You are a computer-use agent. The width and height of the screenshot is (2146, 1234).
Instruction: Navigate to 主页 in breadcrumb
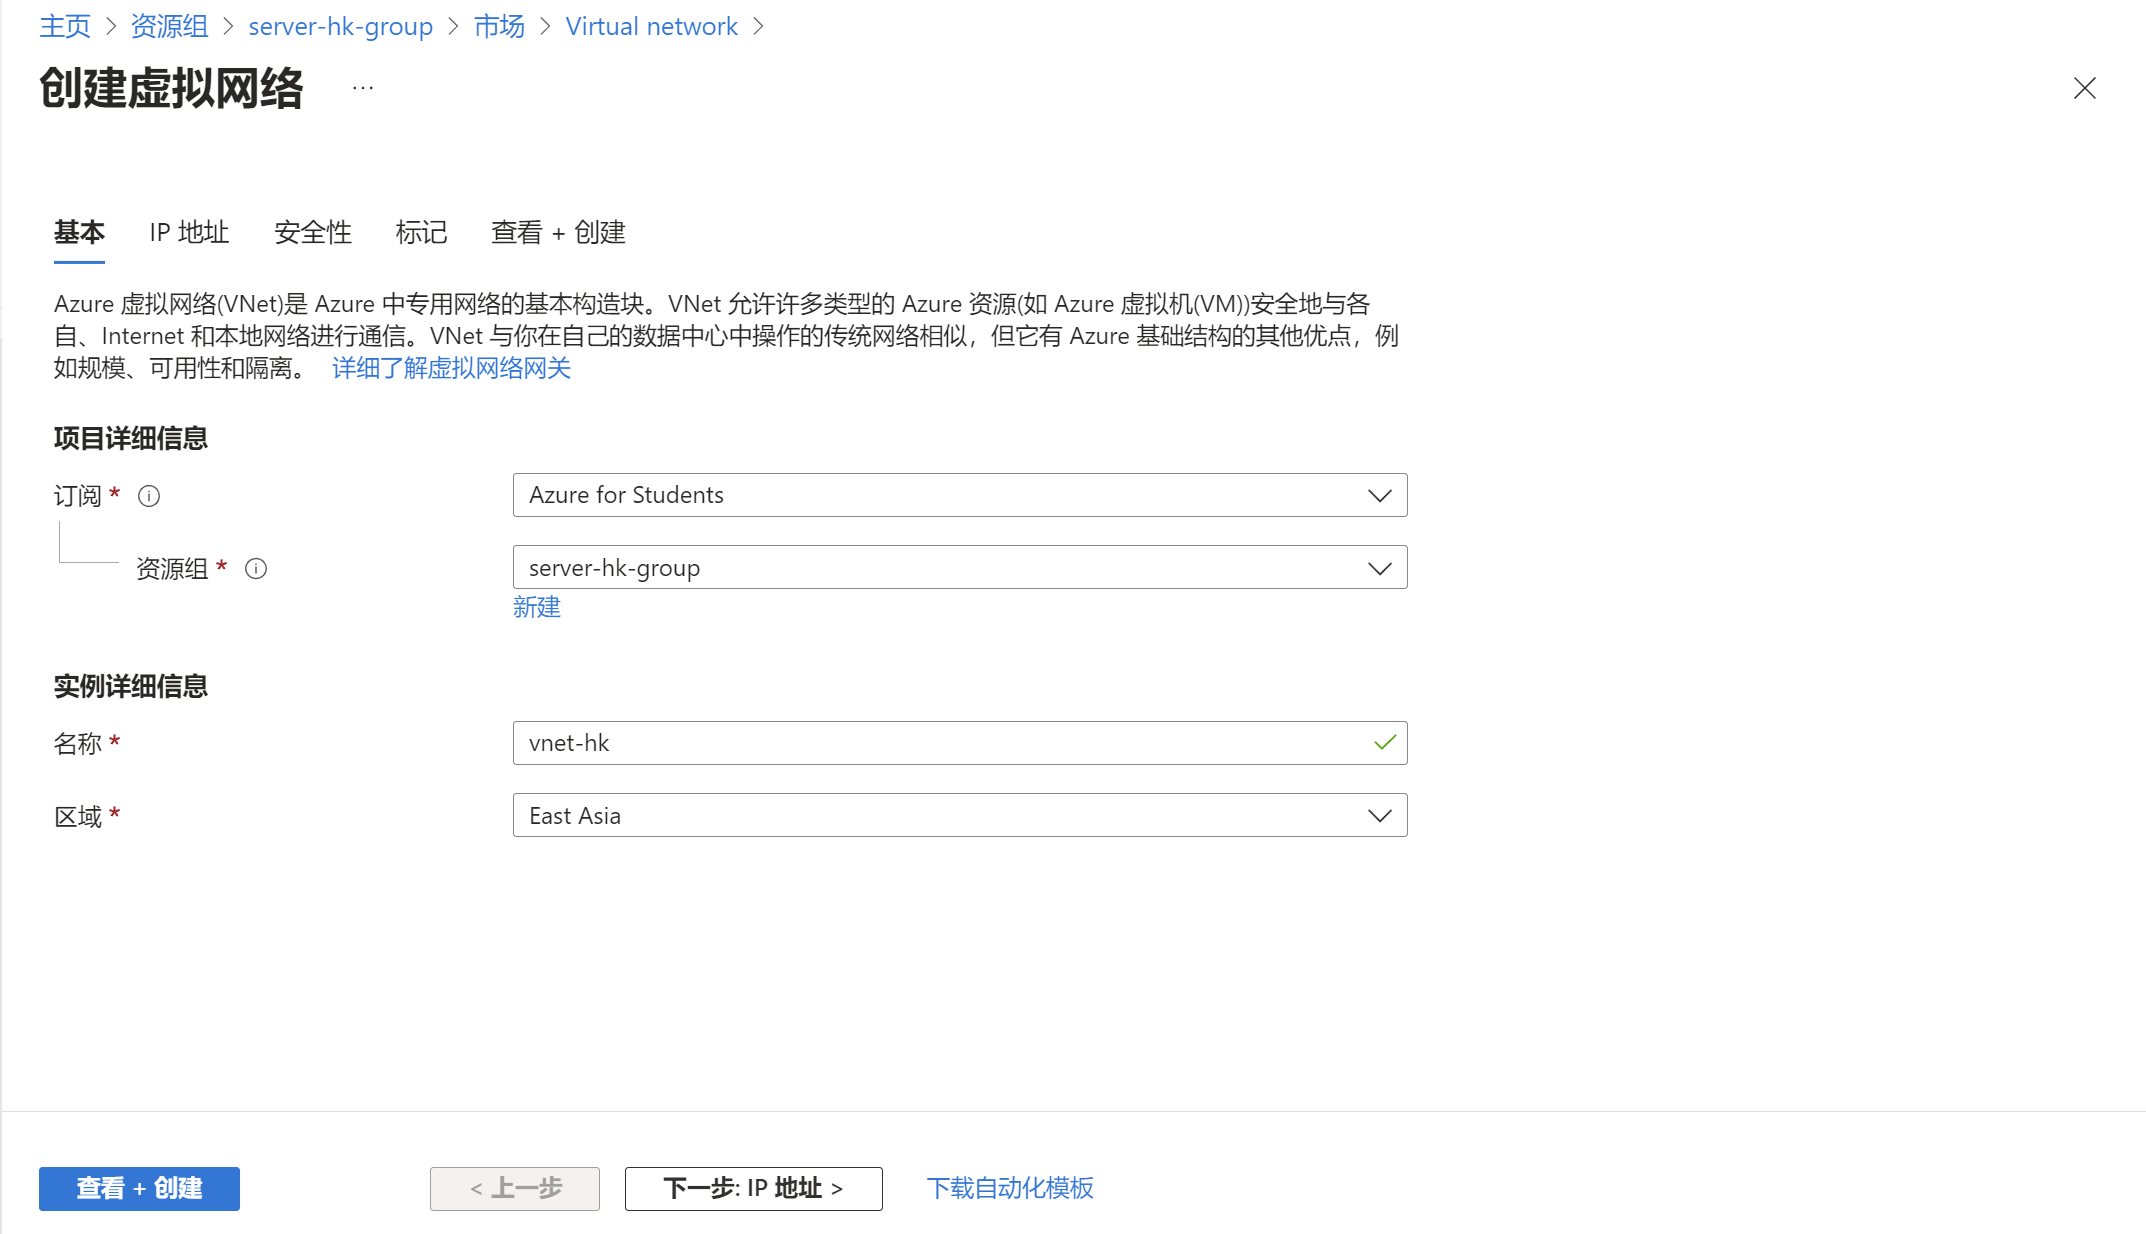pyautogui.click(x=65, y=26)
